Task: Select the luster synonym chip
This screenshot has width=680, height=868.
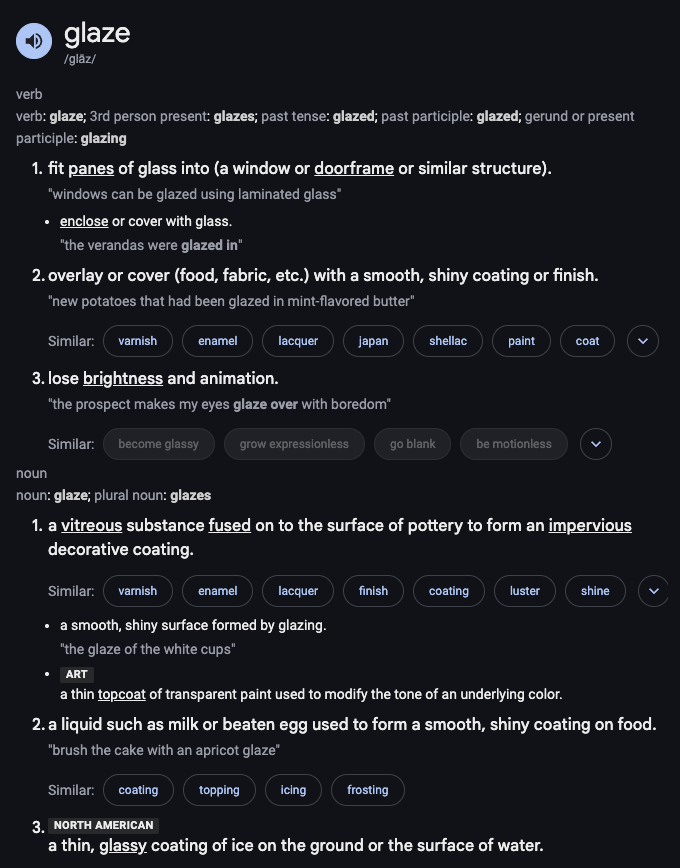Action: coord(525,591)
